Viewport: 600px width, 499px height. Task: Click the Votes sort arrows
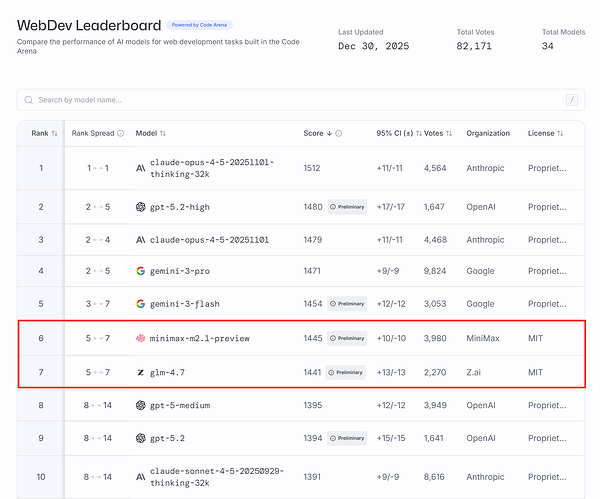coord(449,134)
